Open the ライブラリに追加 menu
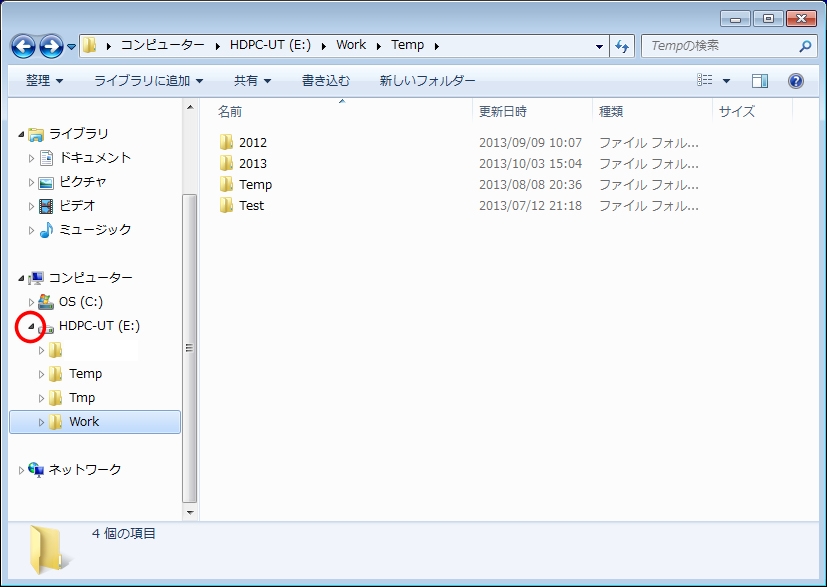Screen dimensions: 827x587 coord(149,81)
